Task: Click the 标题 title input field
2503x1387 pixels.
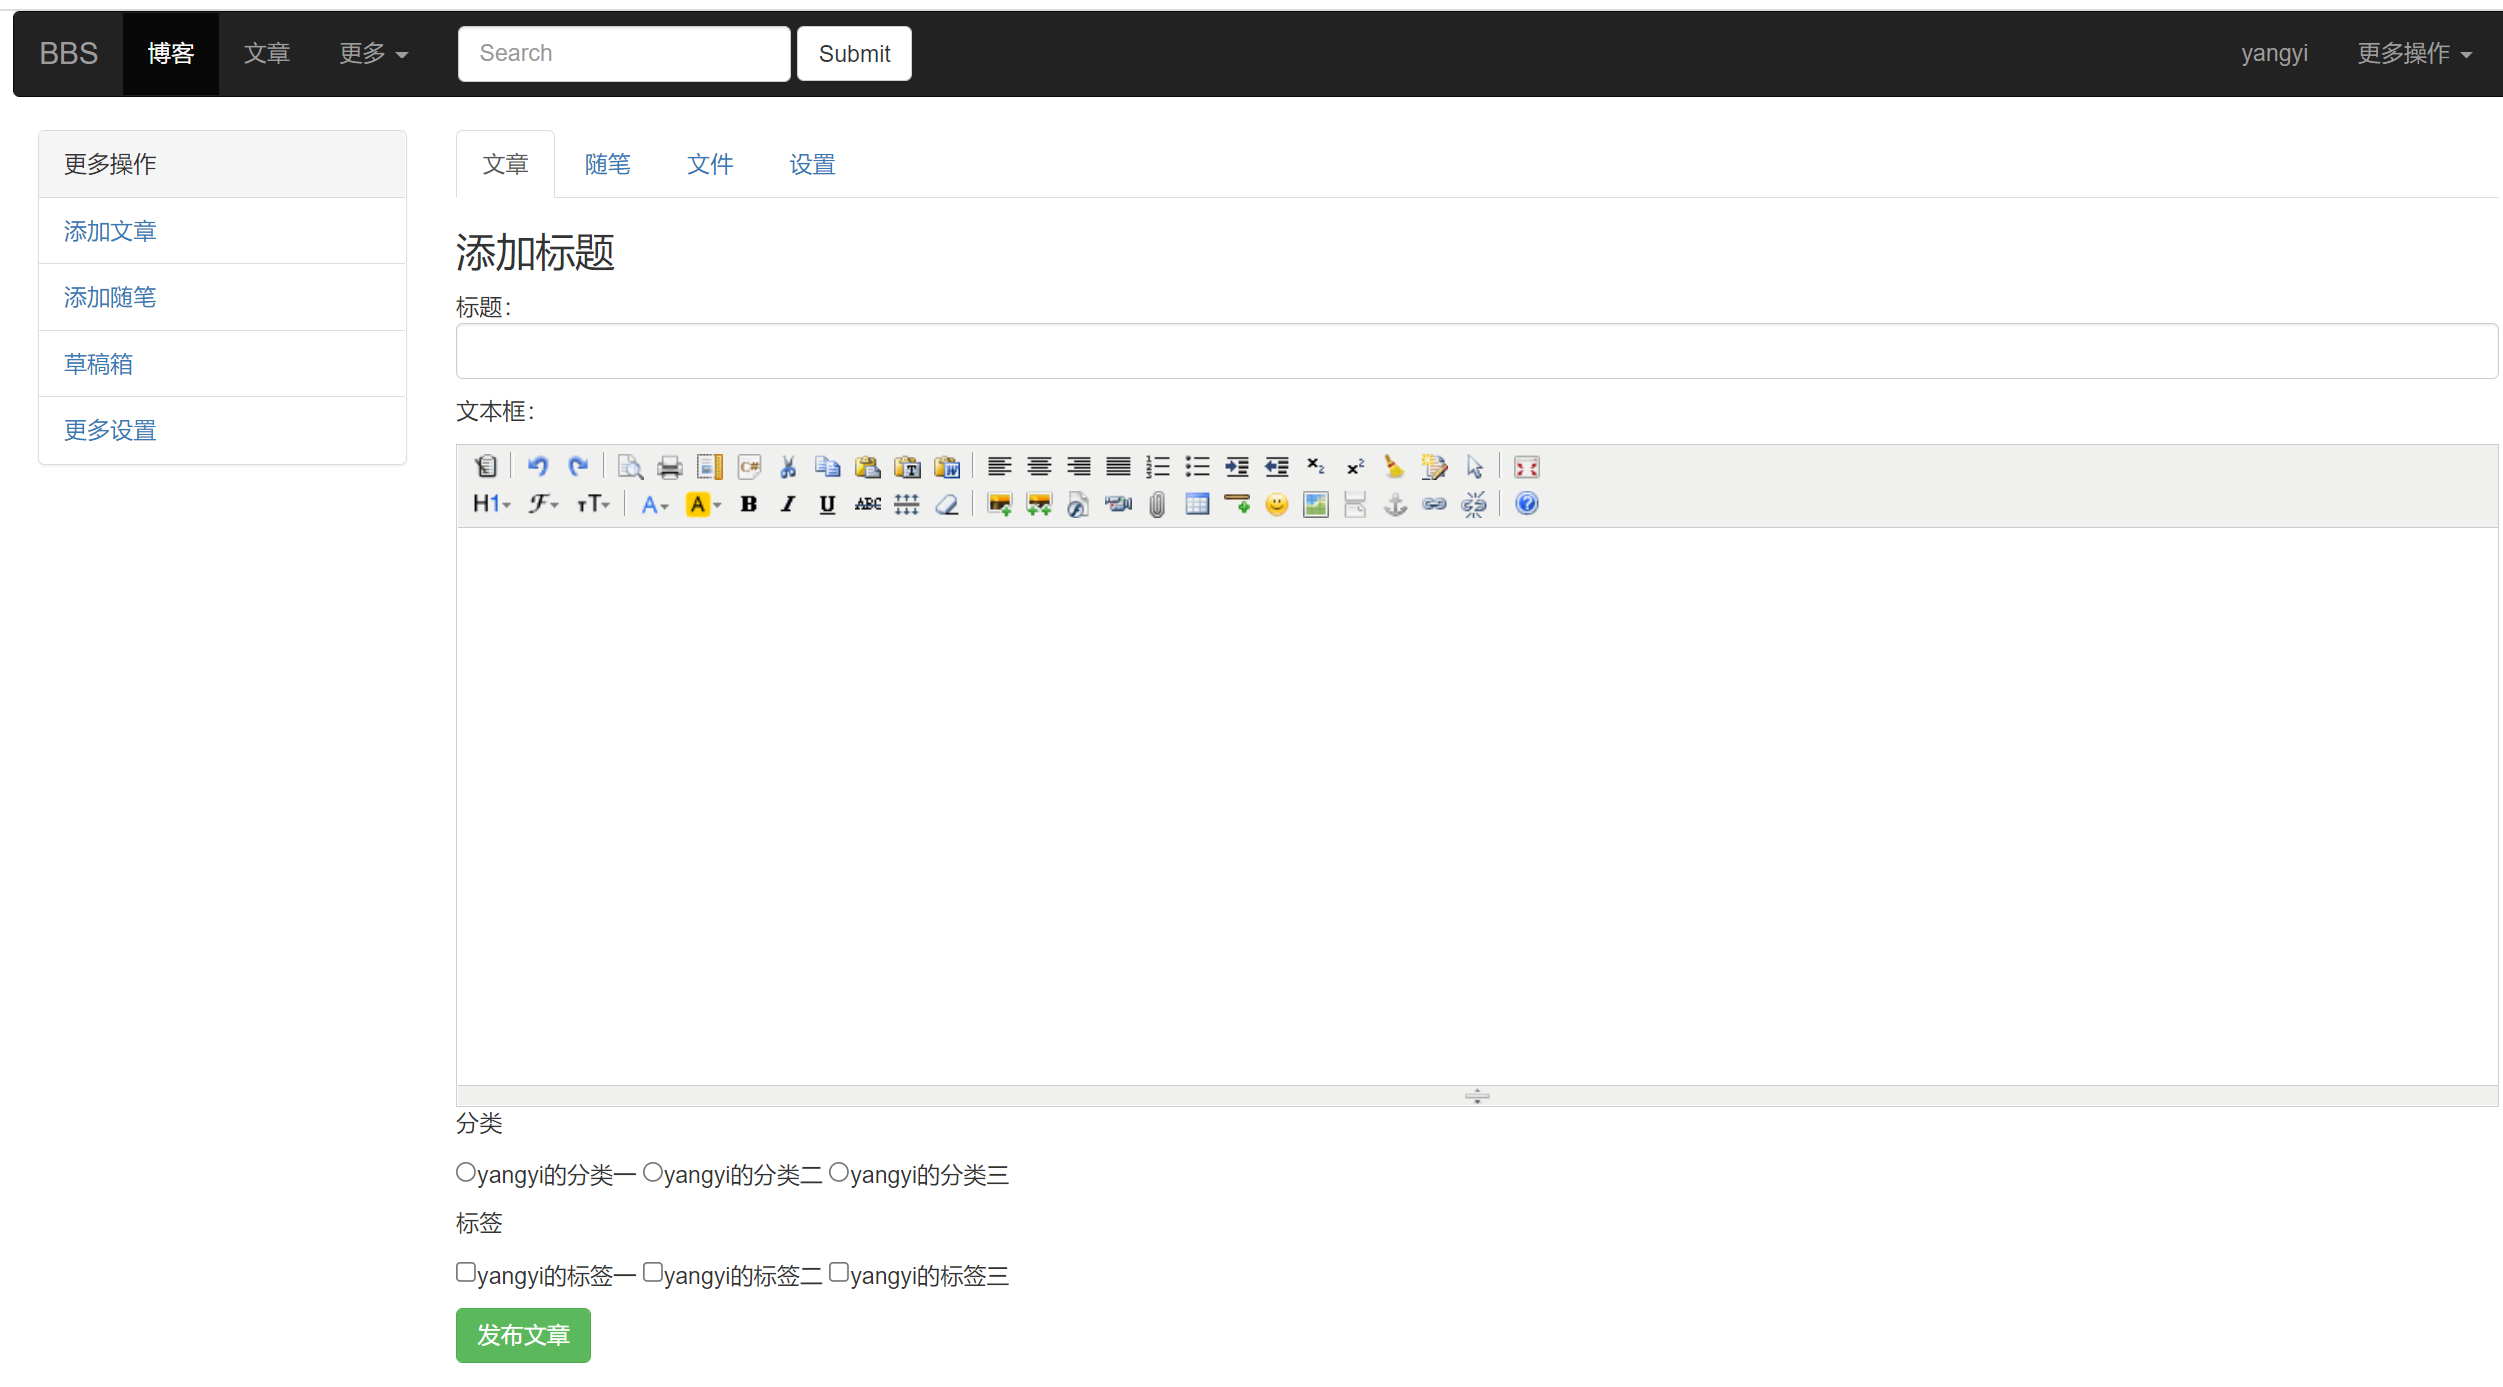Action: [x=1476, y=351]
